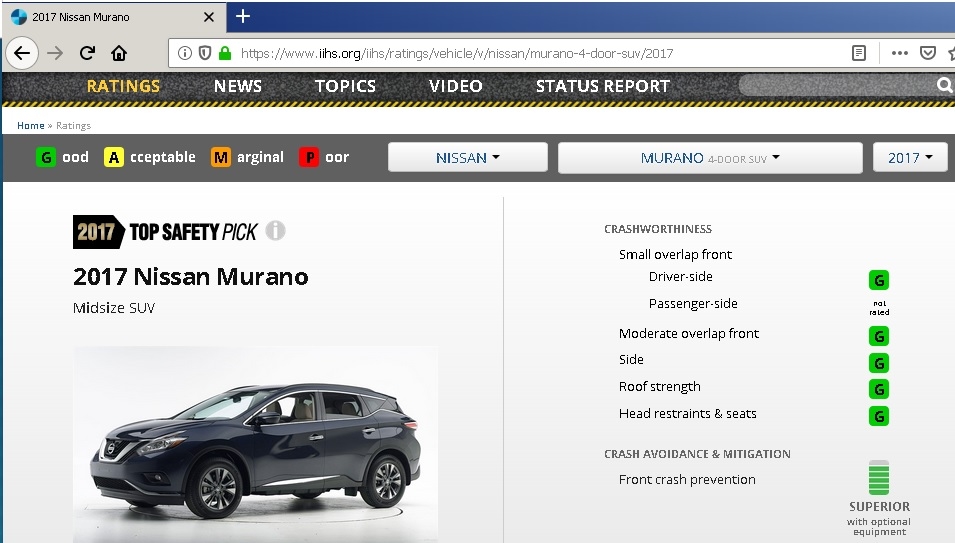Click the green secure connection padlock
This screenshot has height=543, width=955.
pos(225,53)
